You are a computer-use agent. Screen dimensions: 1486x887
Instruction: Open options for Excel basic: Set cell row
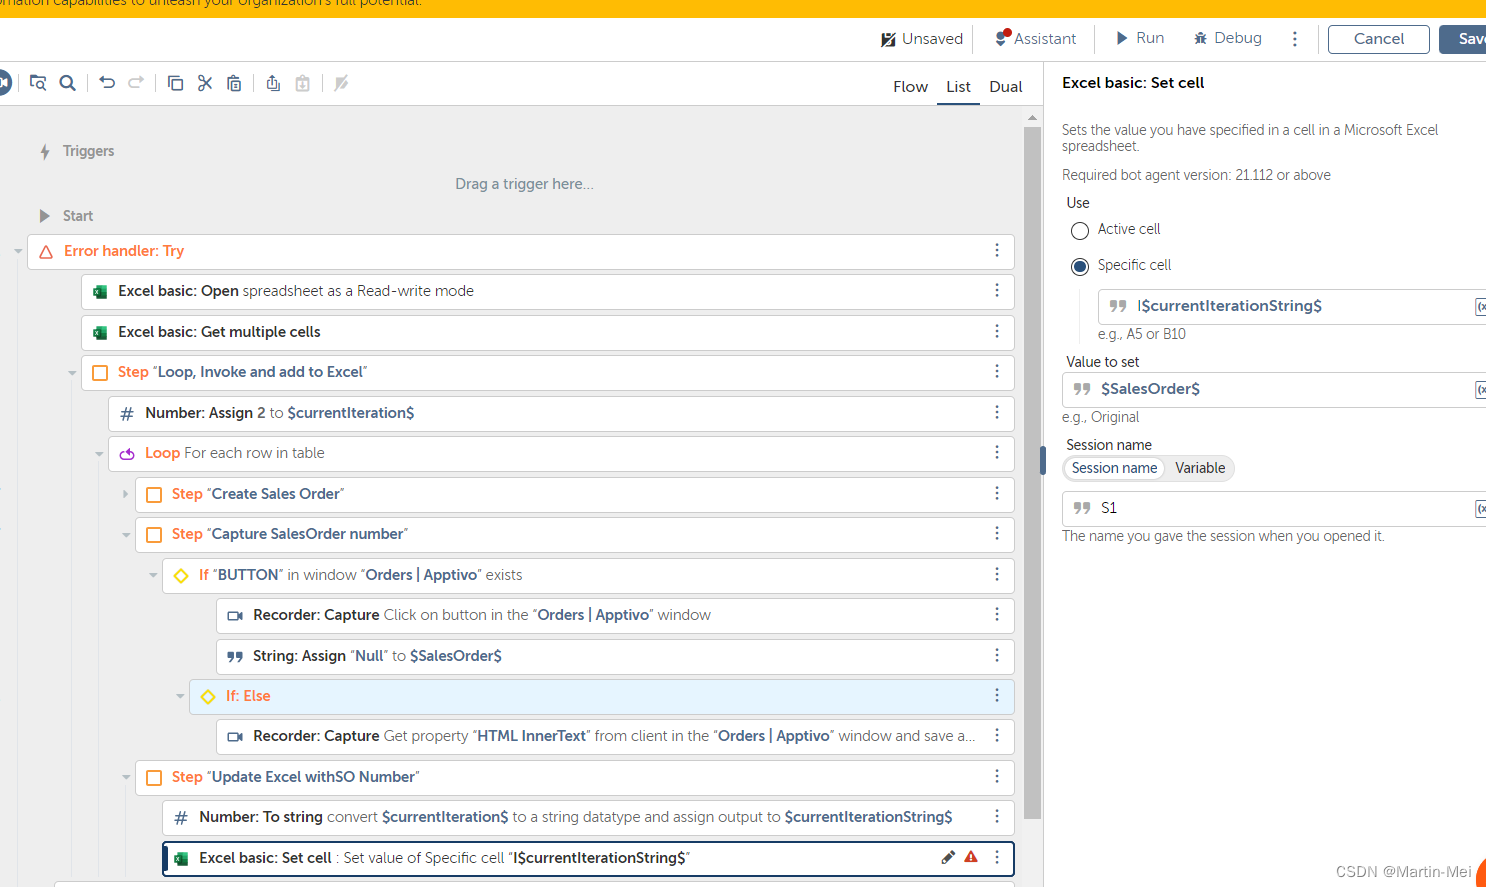997,857
